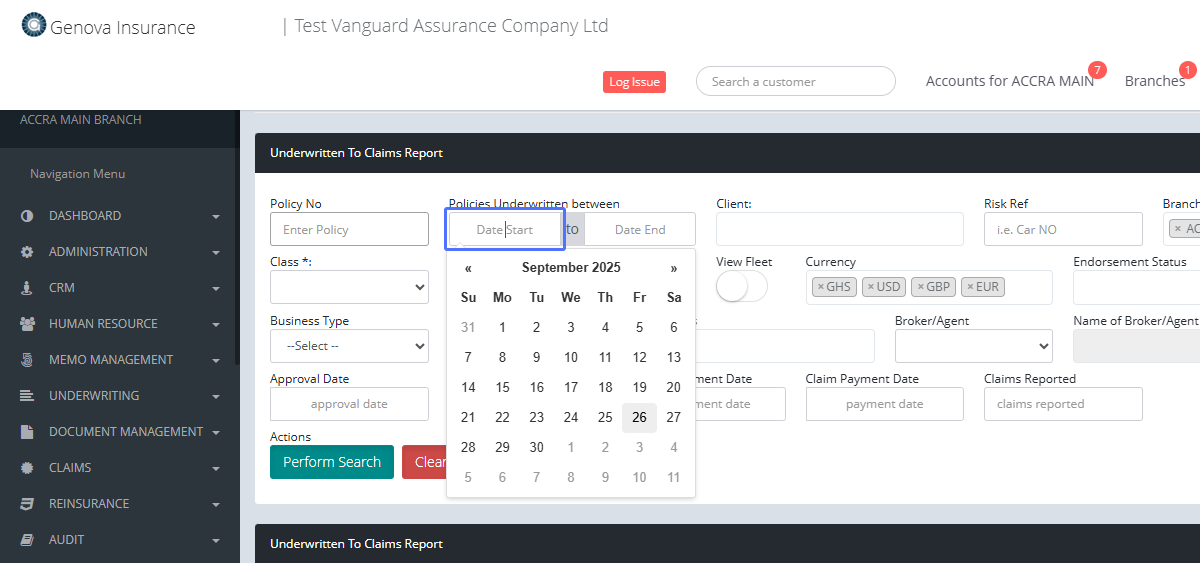Image resolution: width=1200 pixels, height=563 pixels.
Task: Click the Perform Search button
Action: pyautogui.click(x=332, y=462)
